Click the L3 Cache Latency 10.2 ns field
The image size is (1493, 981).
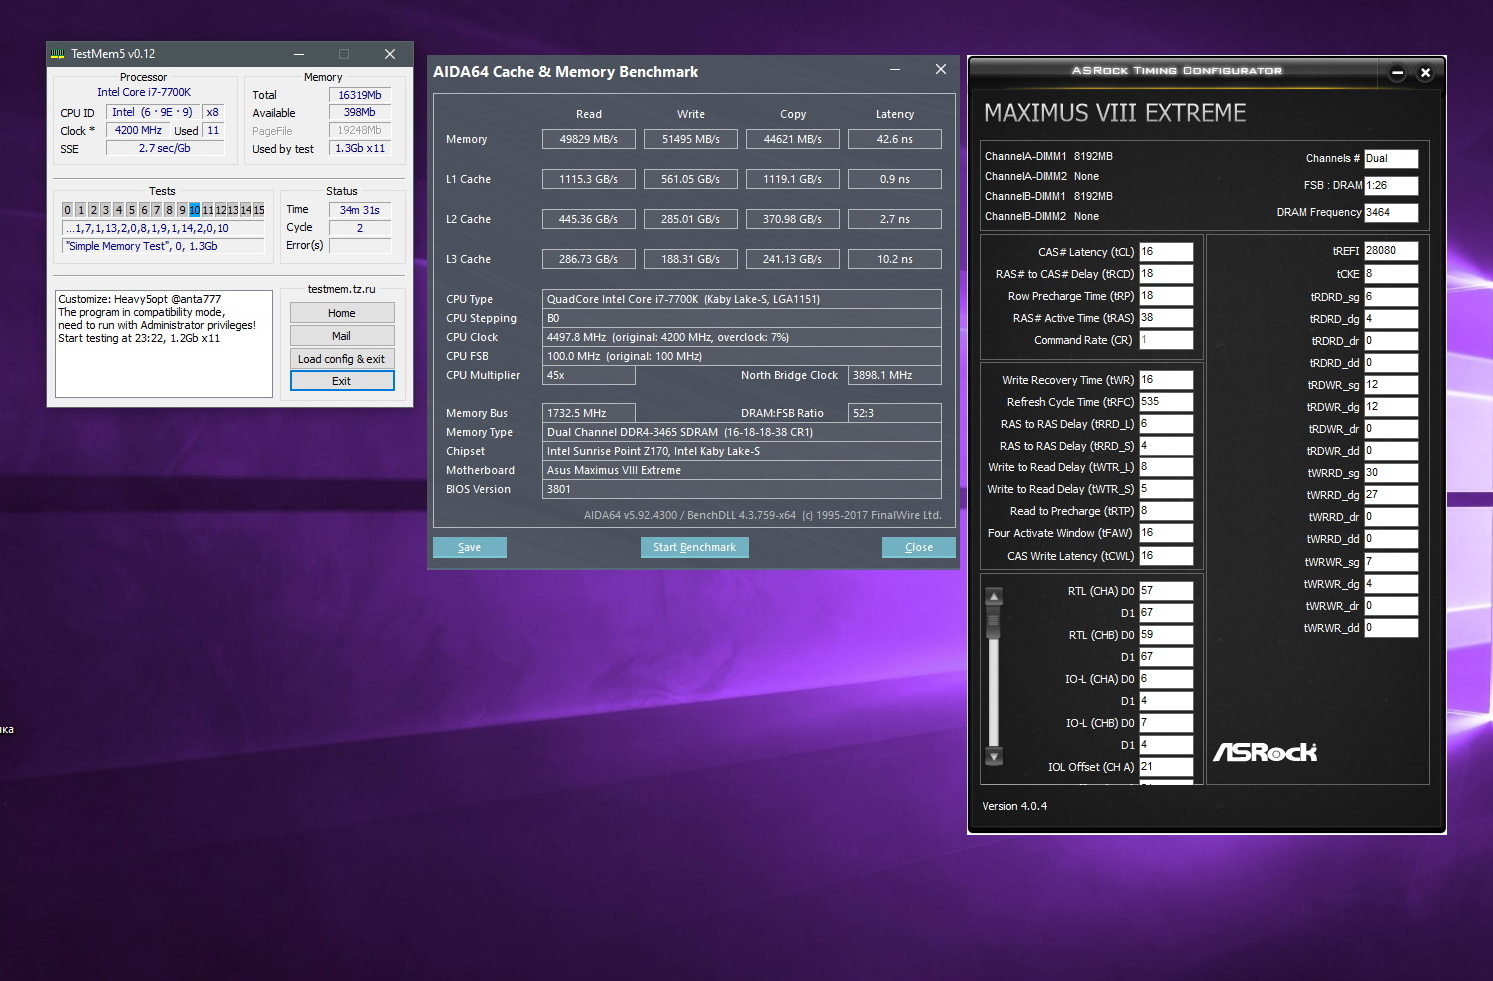pyautogui.click(x=895, y=259)
